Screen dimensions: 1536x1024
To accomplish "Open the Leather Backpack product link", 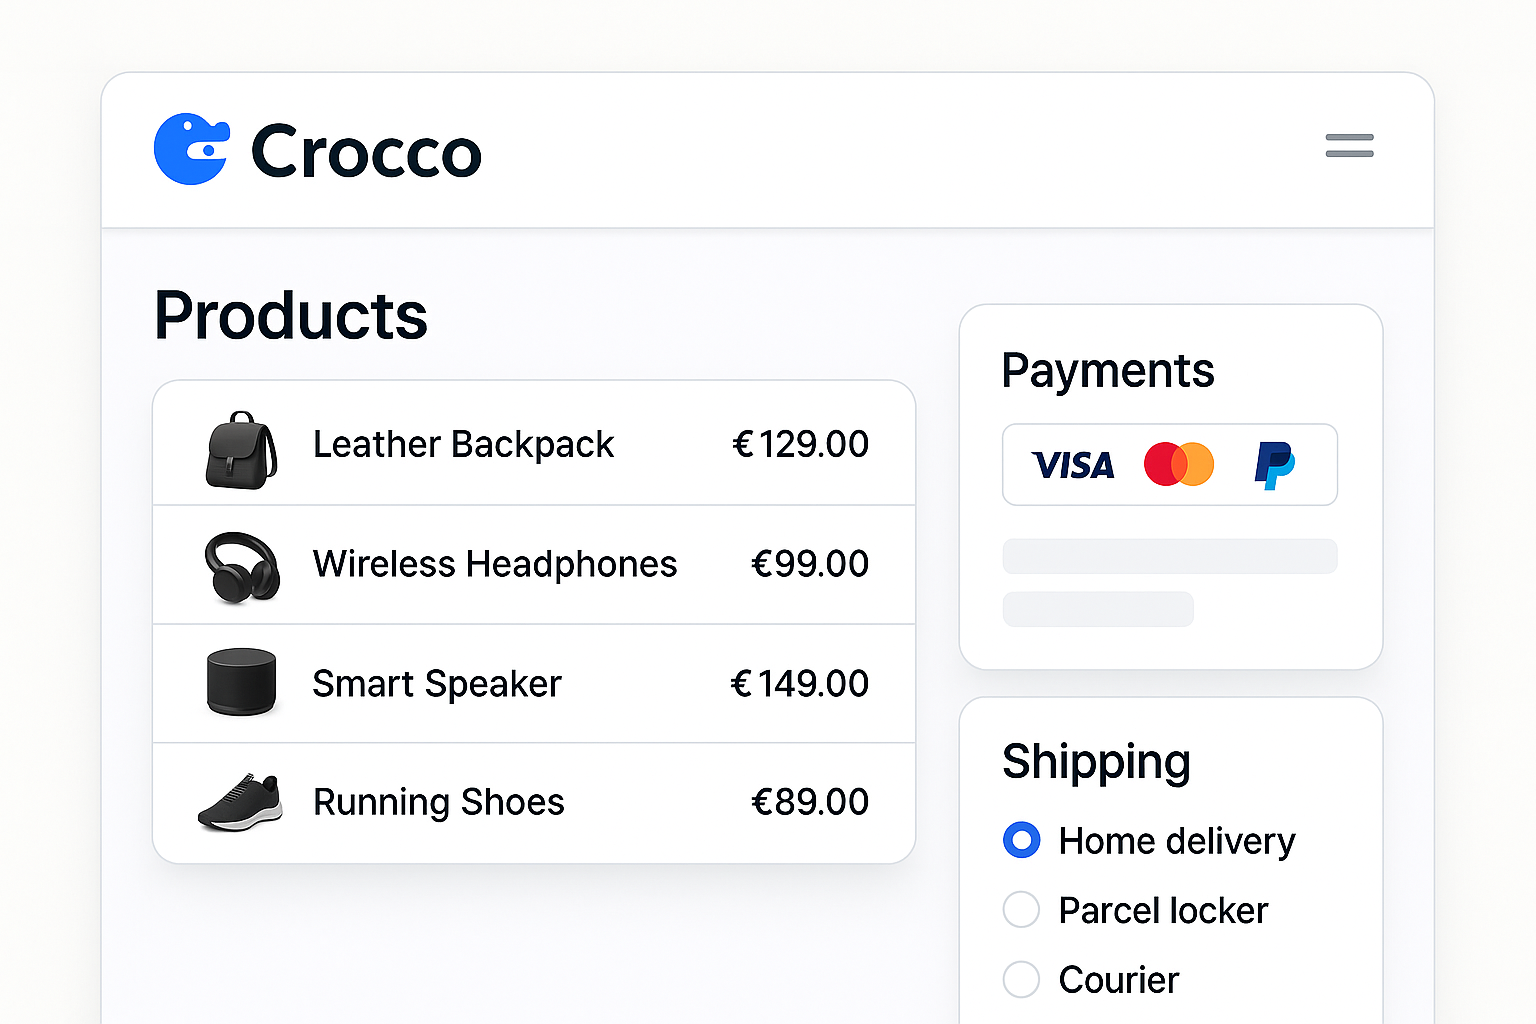I will (x=463, y=445).
